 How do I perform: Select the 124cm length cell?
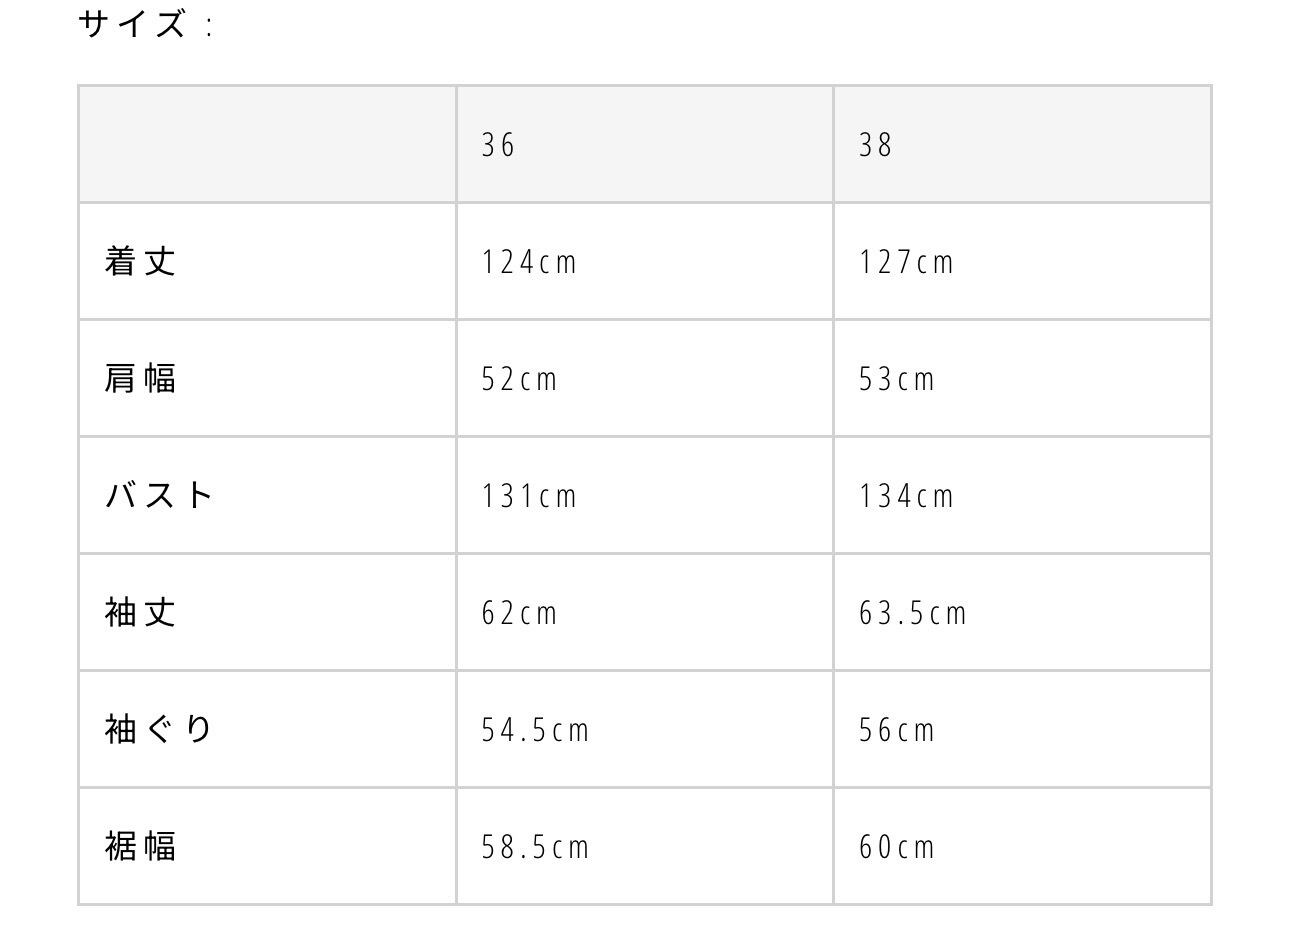(x=529, y=263)
